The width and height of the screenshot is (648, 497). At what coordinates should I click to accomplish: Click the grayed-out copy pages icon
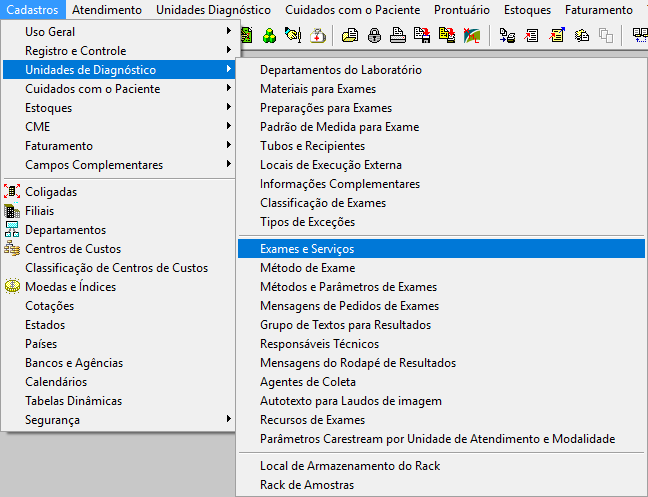[x=606, y=36]
